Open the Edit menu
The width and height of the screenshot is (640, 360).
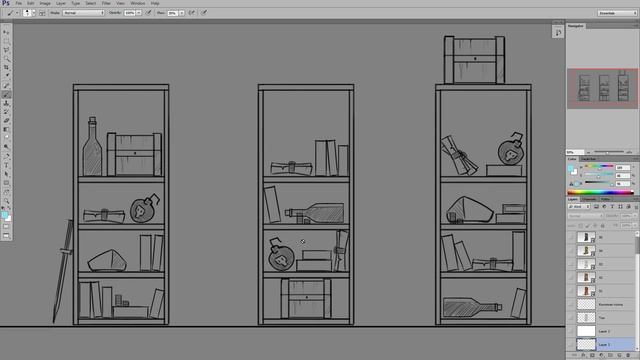click(31, 3)
